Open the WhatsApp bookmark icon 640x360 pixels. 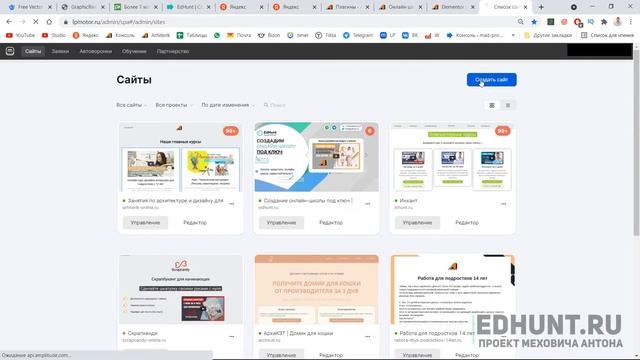[217, 36]
